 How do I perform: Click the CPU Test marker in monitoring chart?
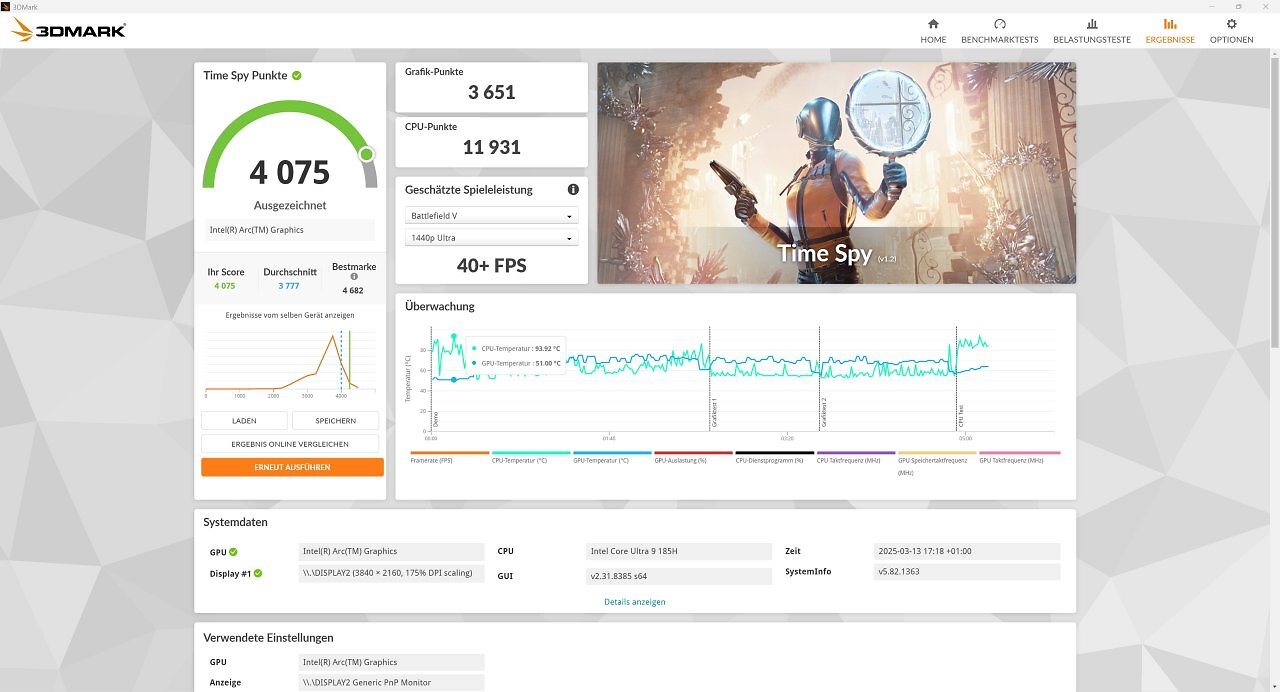pos(961,416)
